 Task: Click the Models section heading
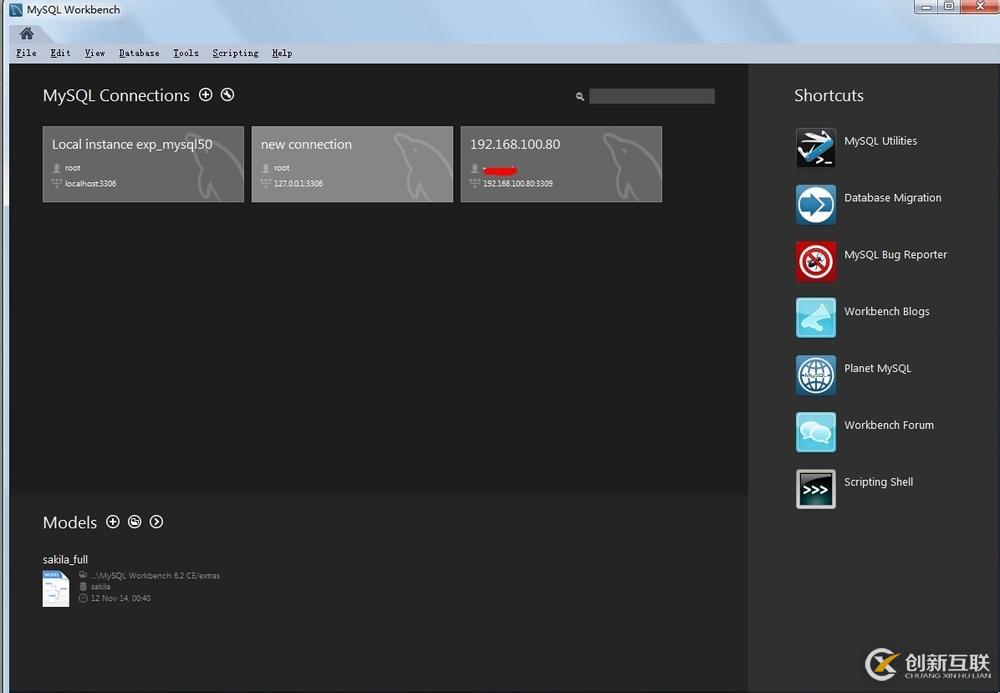point(70,522)
